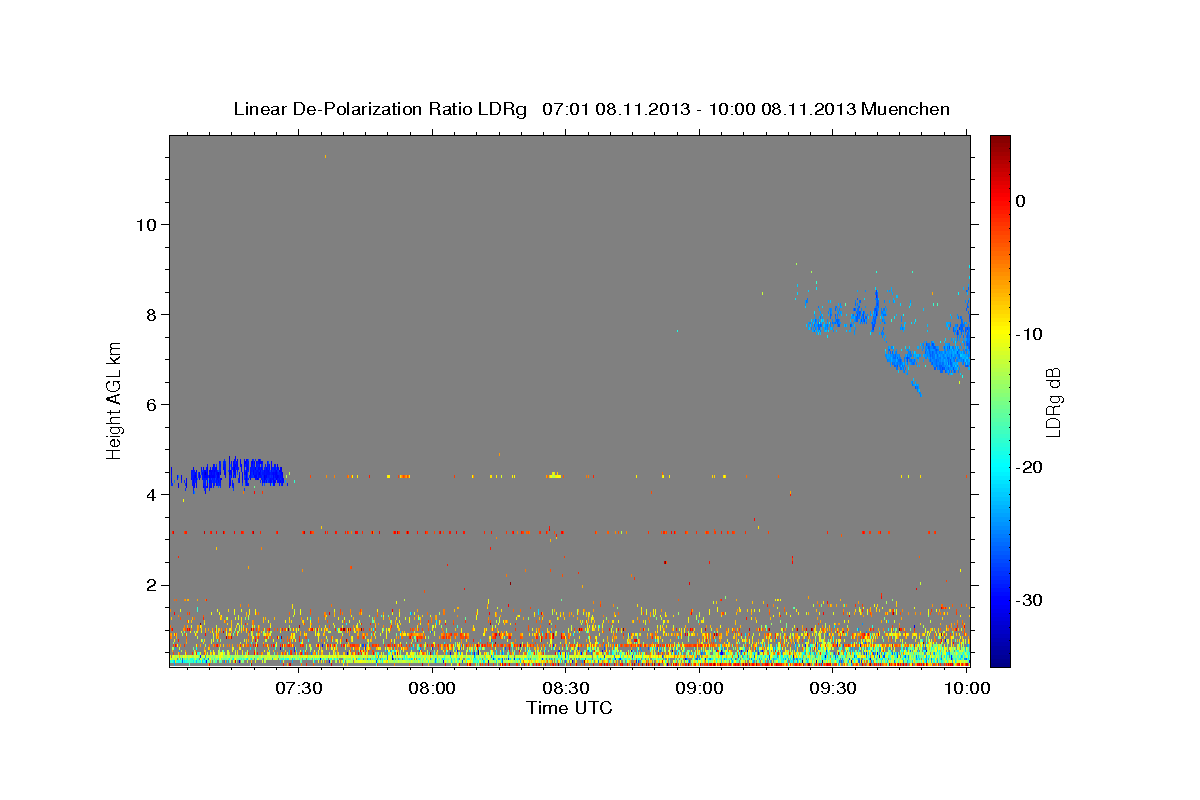Click the height tick label 2
The image size is (1200, 800).
pos(150,585)
